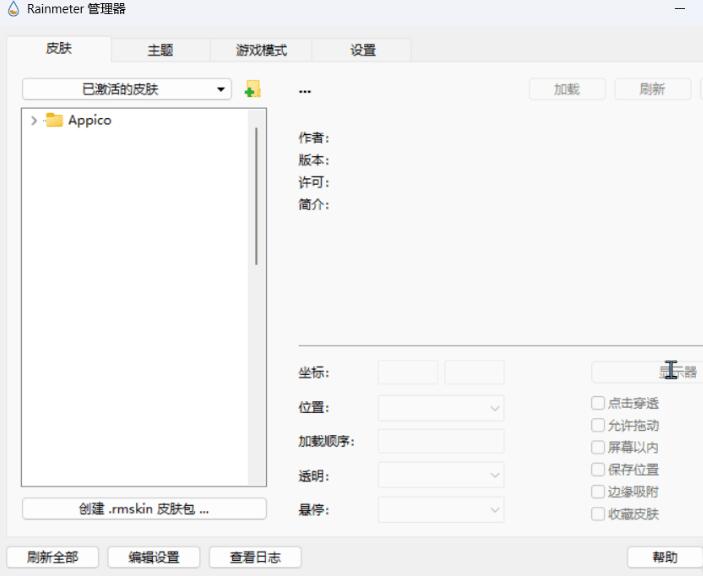
Task: Click the Rainmeter raindrop icon in title bar
Action: pyautogui.click(x=13, y=9)
